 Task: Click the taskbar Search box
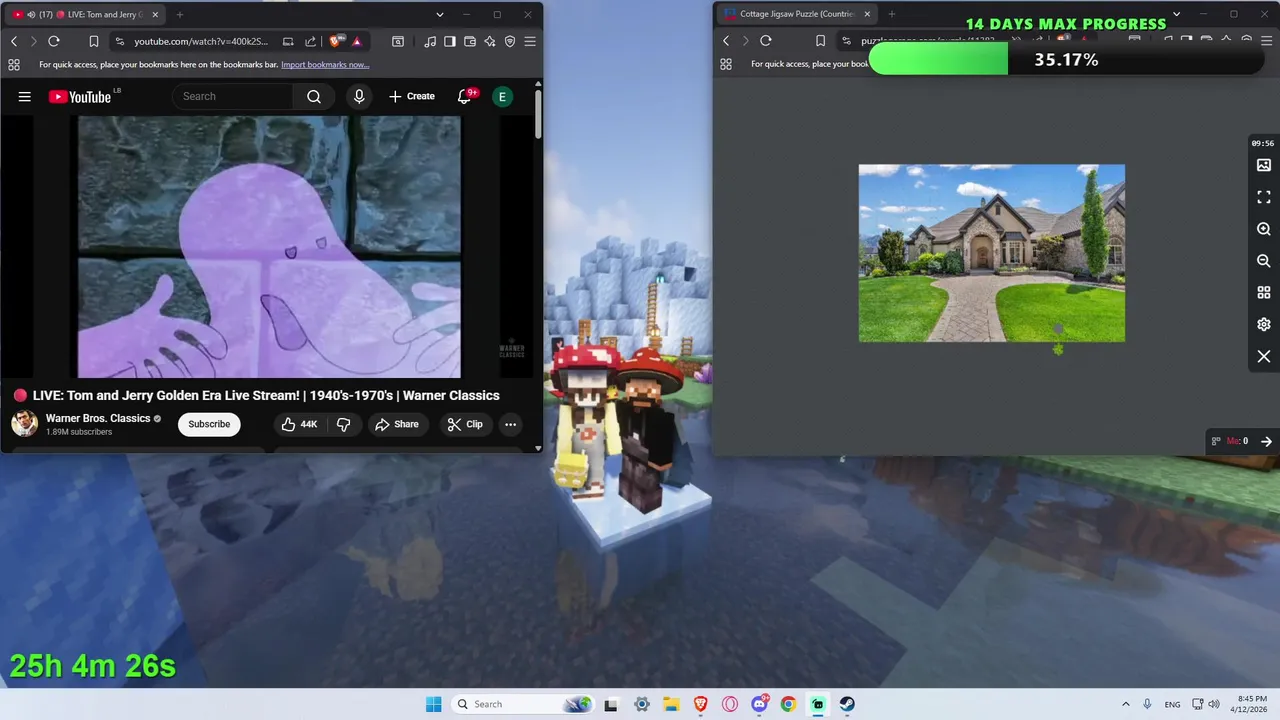pos(521,704)
